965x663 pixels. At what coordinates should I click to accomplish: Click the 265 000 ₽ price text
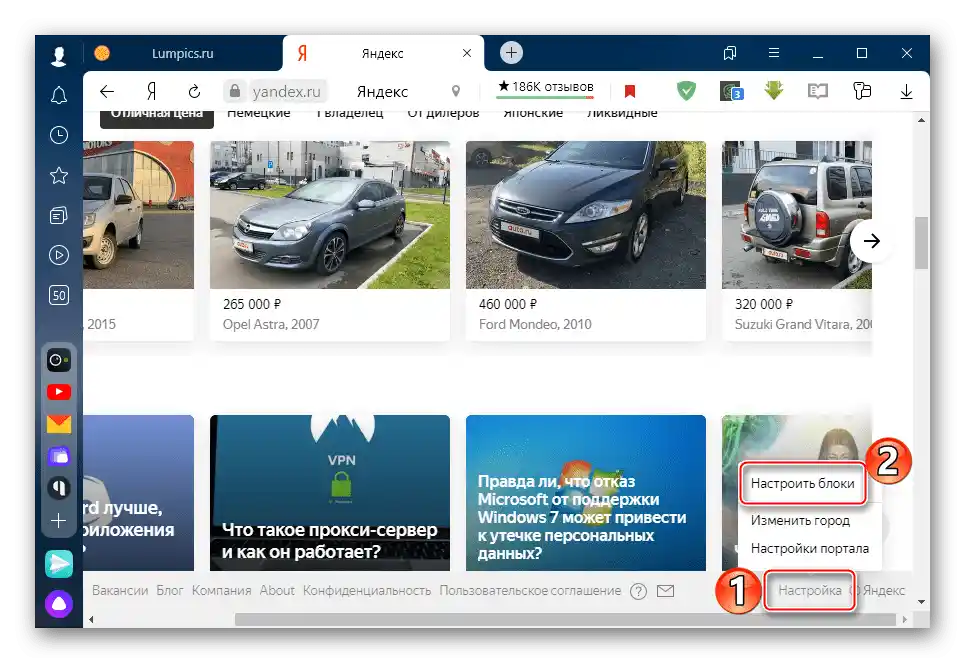252,304
